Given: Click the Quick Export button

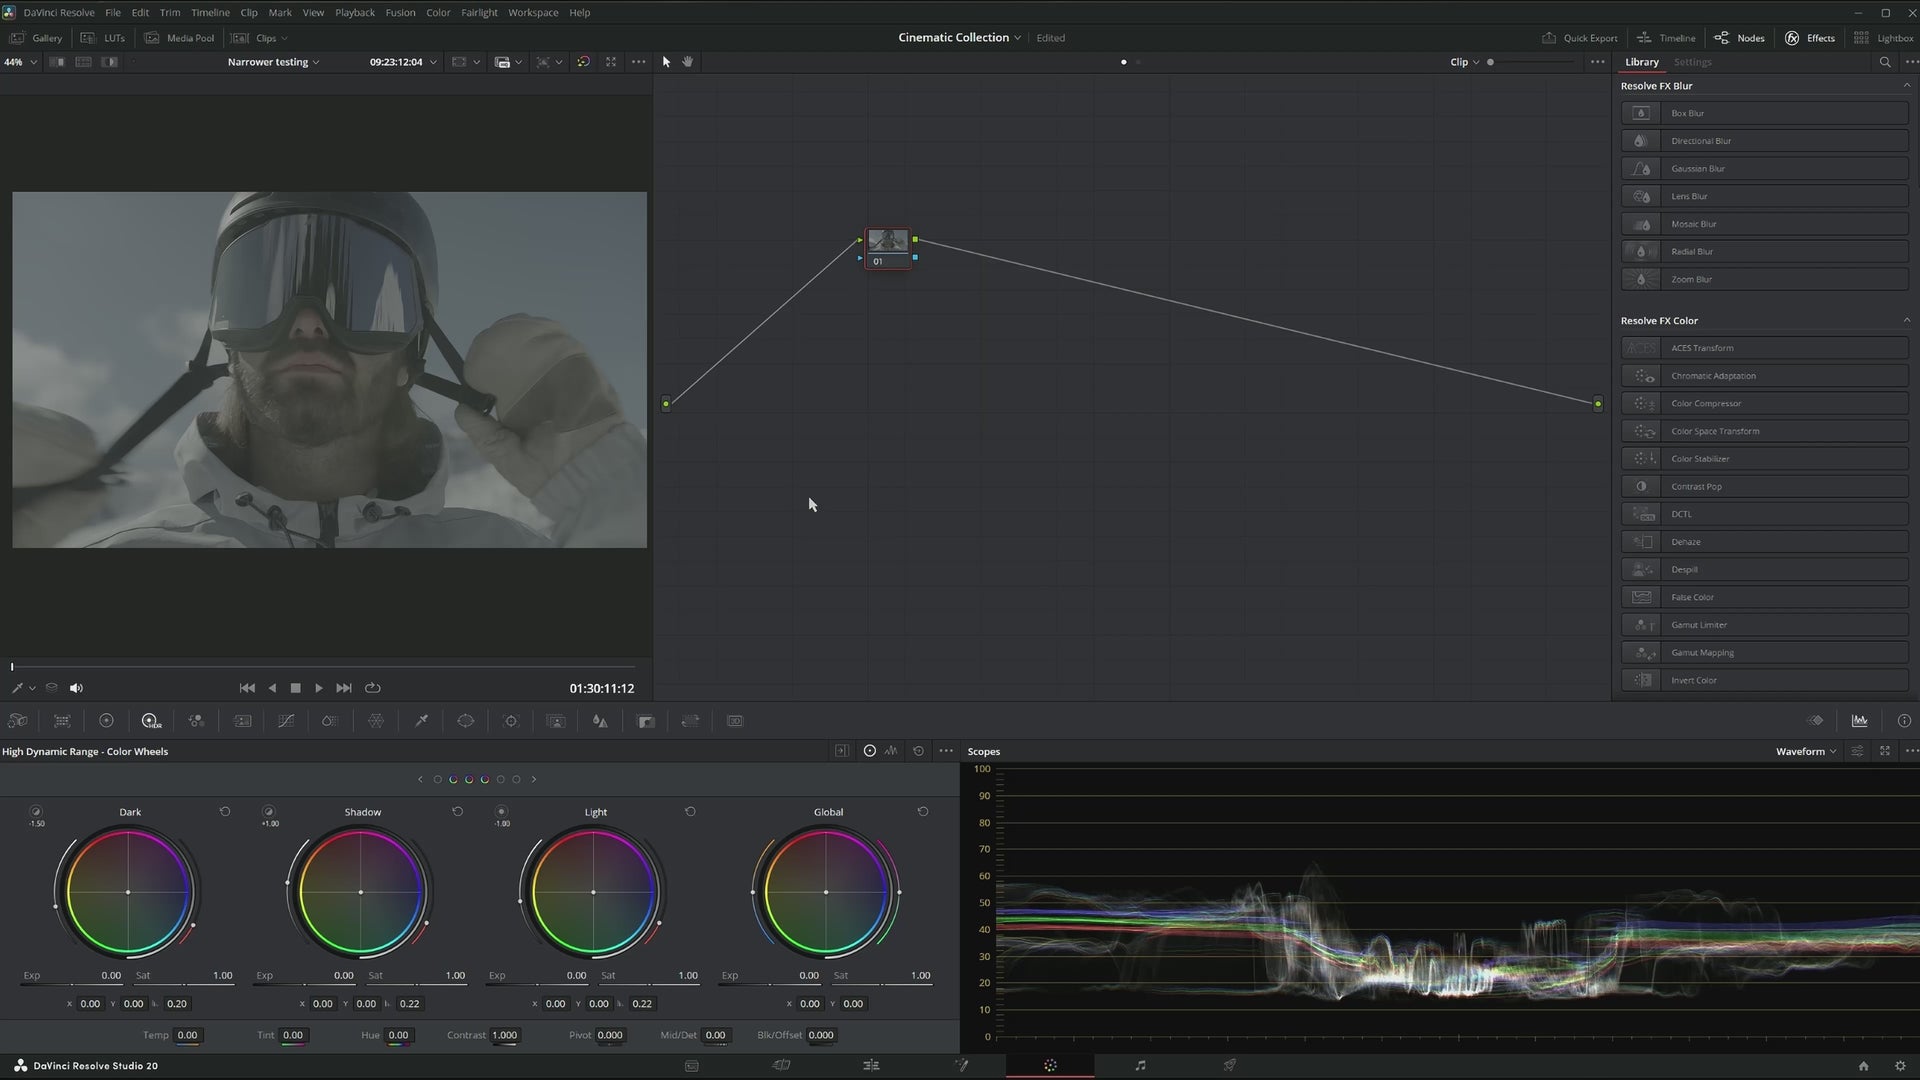Looking at the screenshot, I should tap(1579, 38).
